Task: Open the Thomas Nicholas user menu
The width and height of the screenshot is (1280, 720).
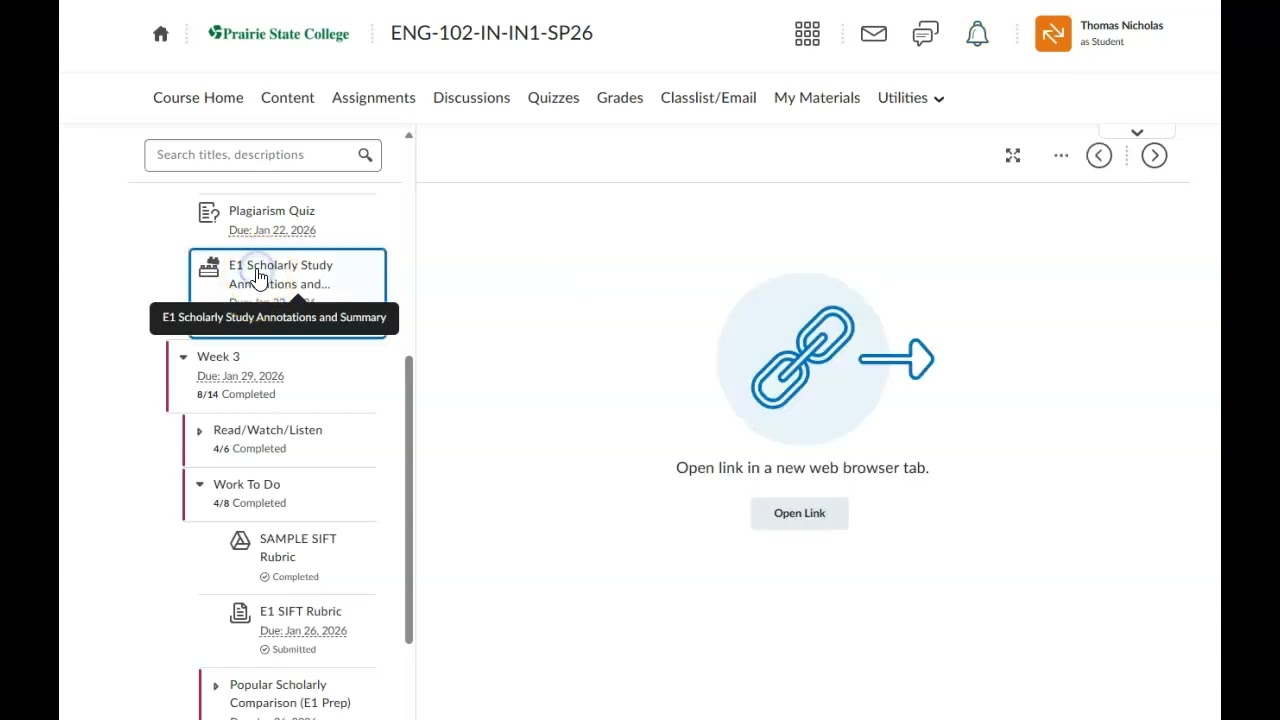Action: point(1100,33)
